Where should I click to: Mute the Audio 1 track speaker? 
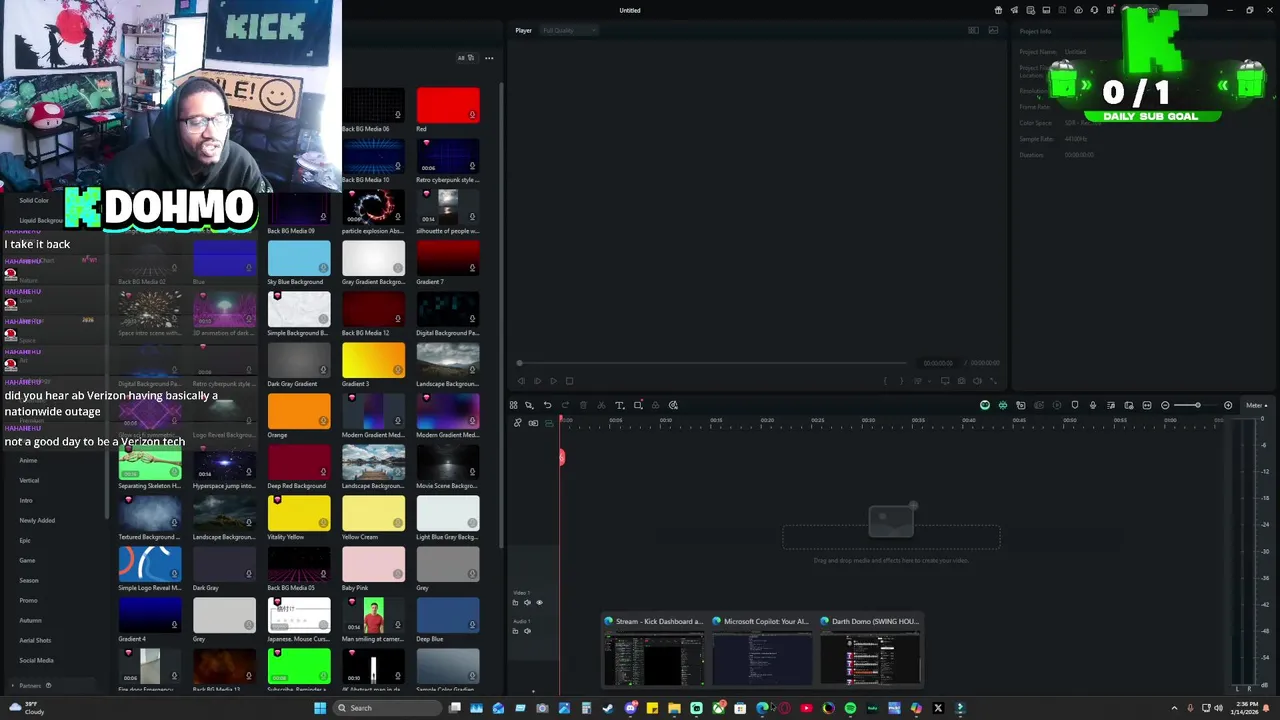tap(527, 631)
